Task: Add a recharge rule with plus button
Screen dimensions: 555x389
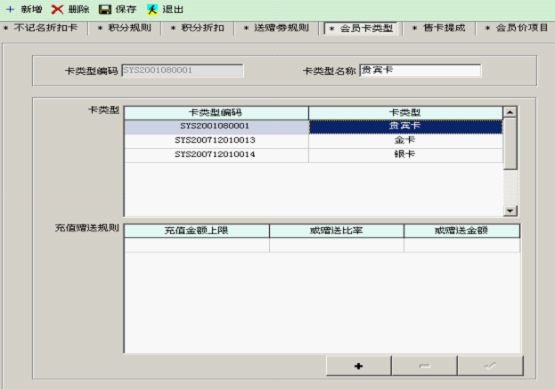Action: tap(359, 366)
